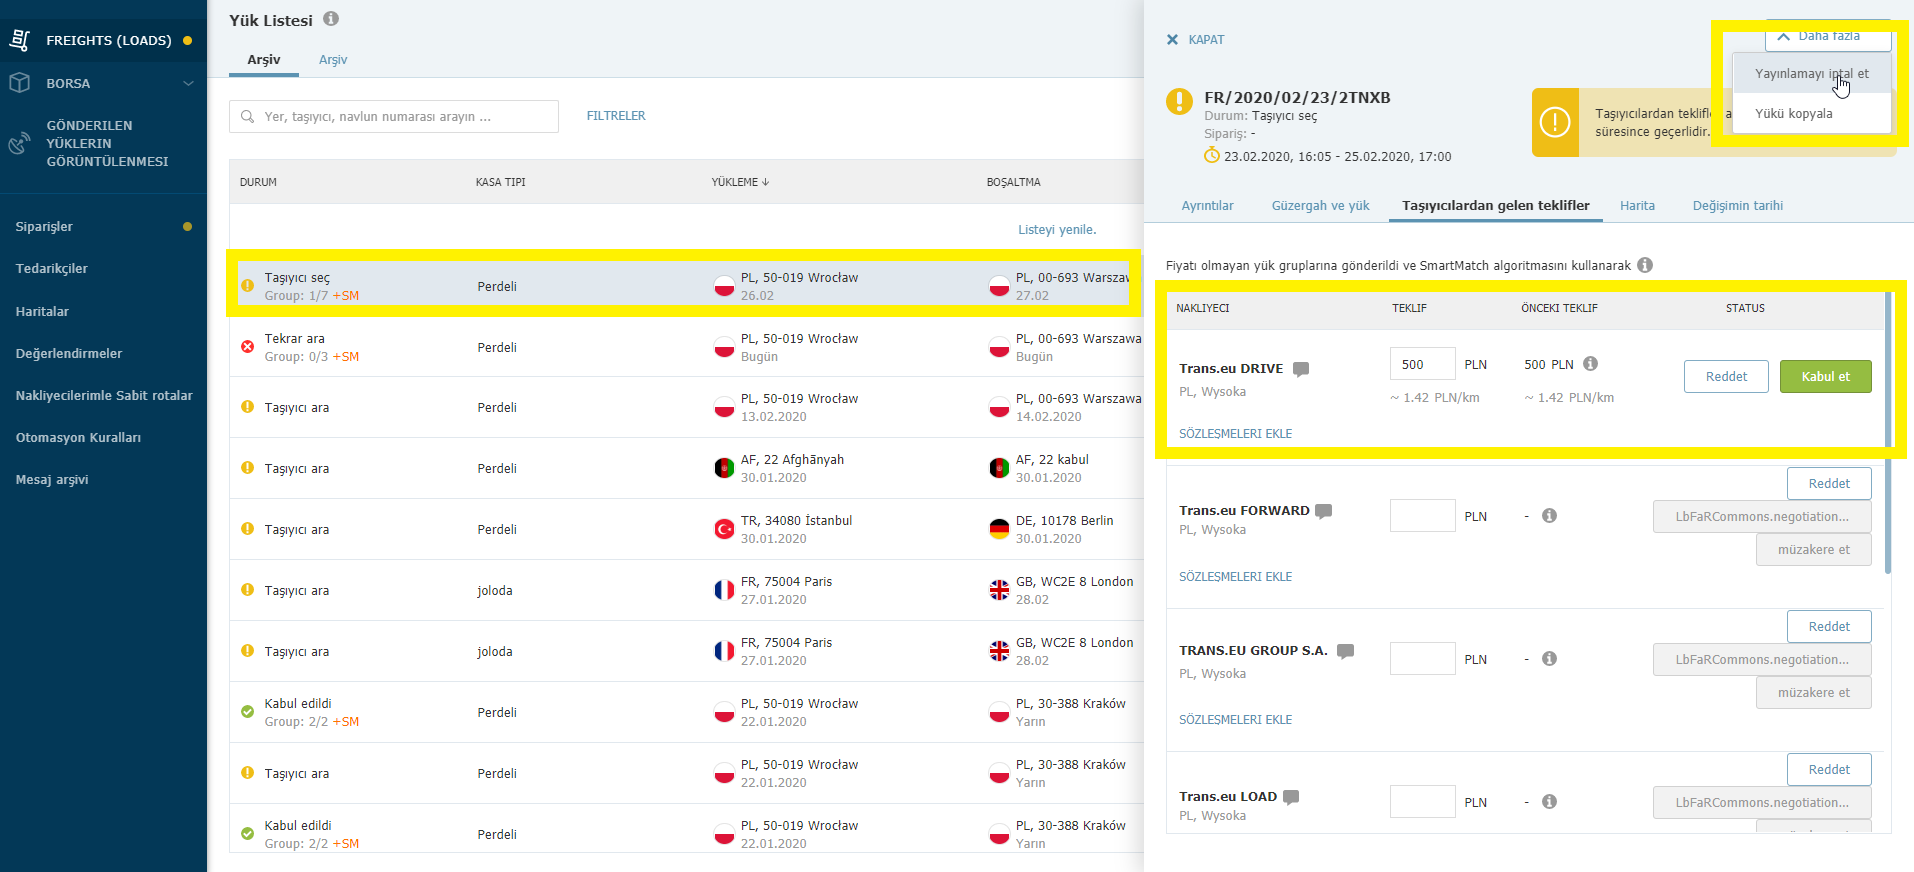This screenshot has width=1914, height=872.
Task: Click info icon after SmartMatch algorithm text
Action: [1645, 265]
